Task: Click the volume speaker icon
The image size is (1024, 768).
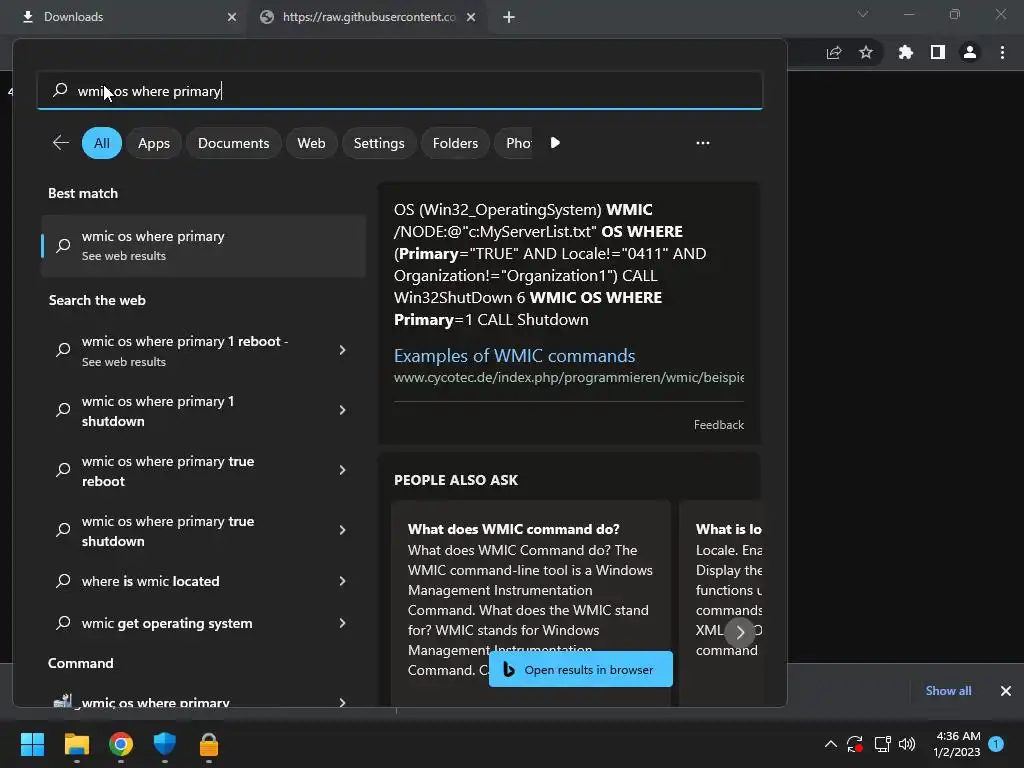Action: [x=907, y=744]
